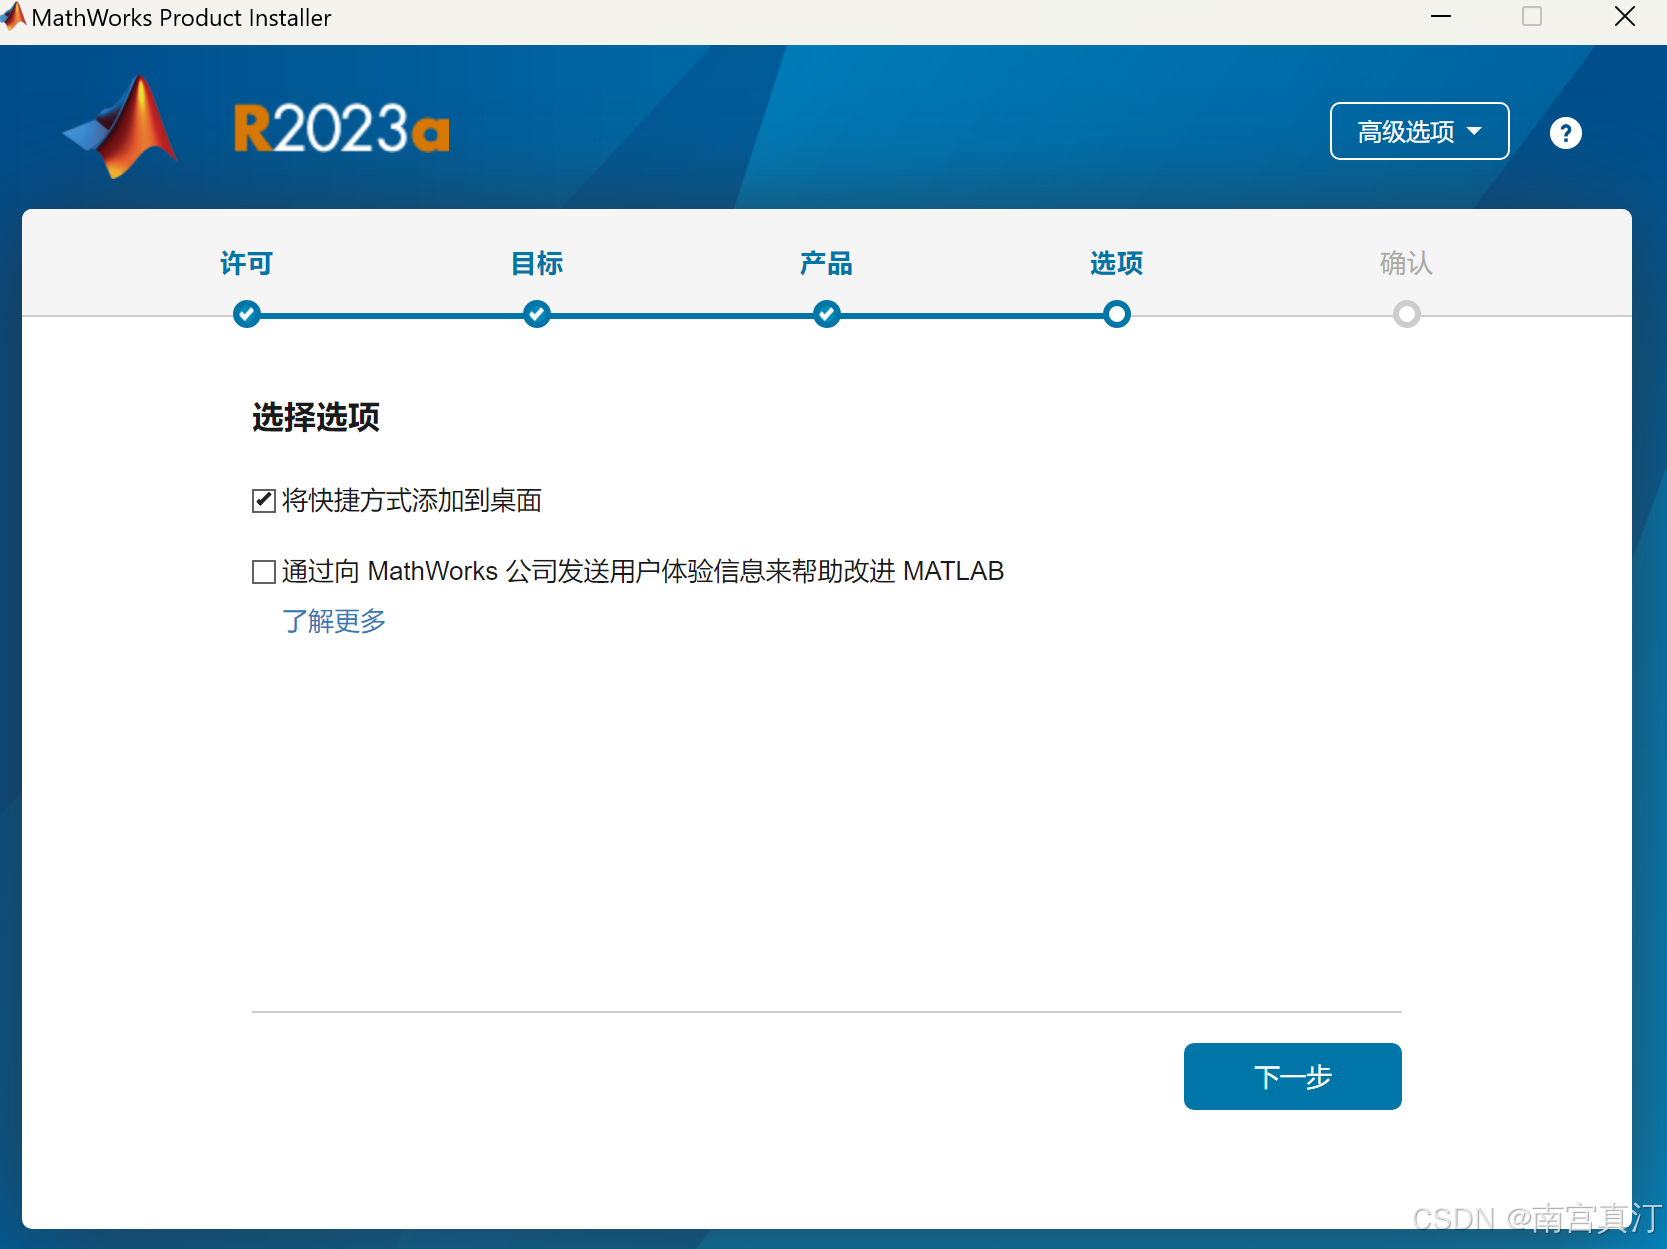Image resolution: width=1667 pixels, height=1249 pixels.
Task: Click the 目标 completed checkmark marker
Action: click(537, 314)
